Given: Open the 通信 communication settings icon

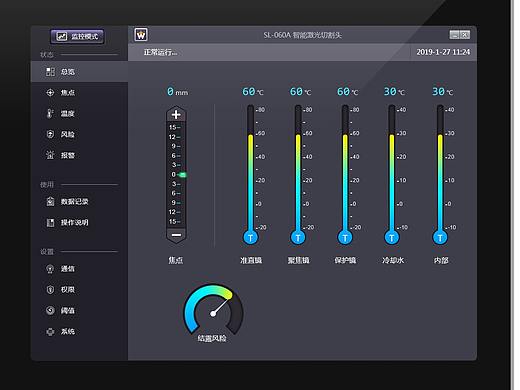Looking at the screenshot, I should point(50,269).
